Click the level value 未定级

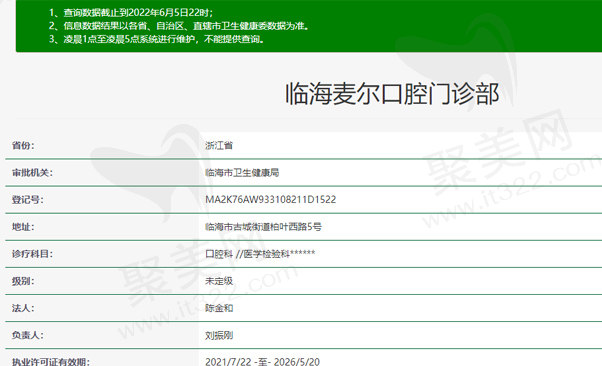pos(219,281)
